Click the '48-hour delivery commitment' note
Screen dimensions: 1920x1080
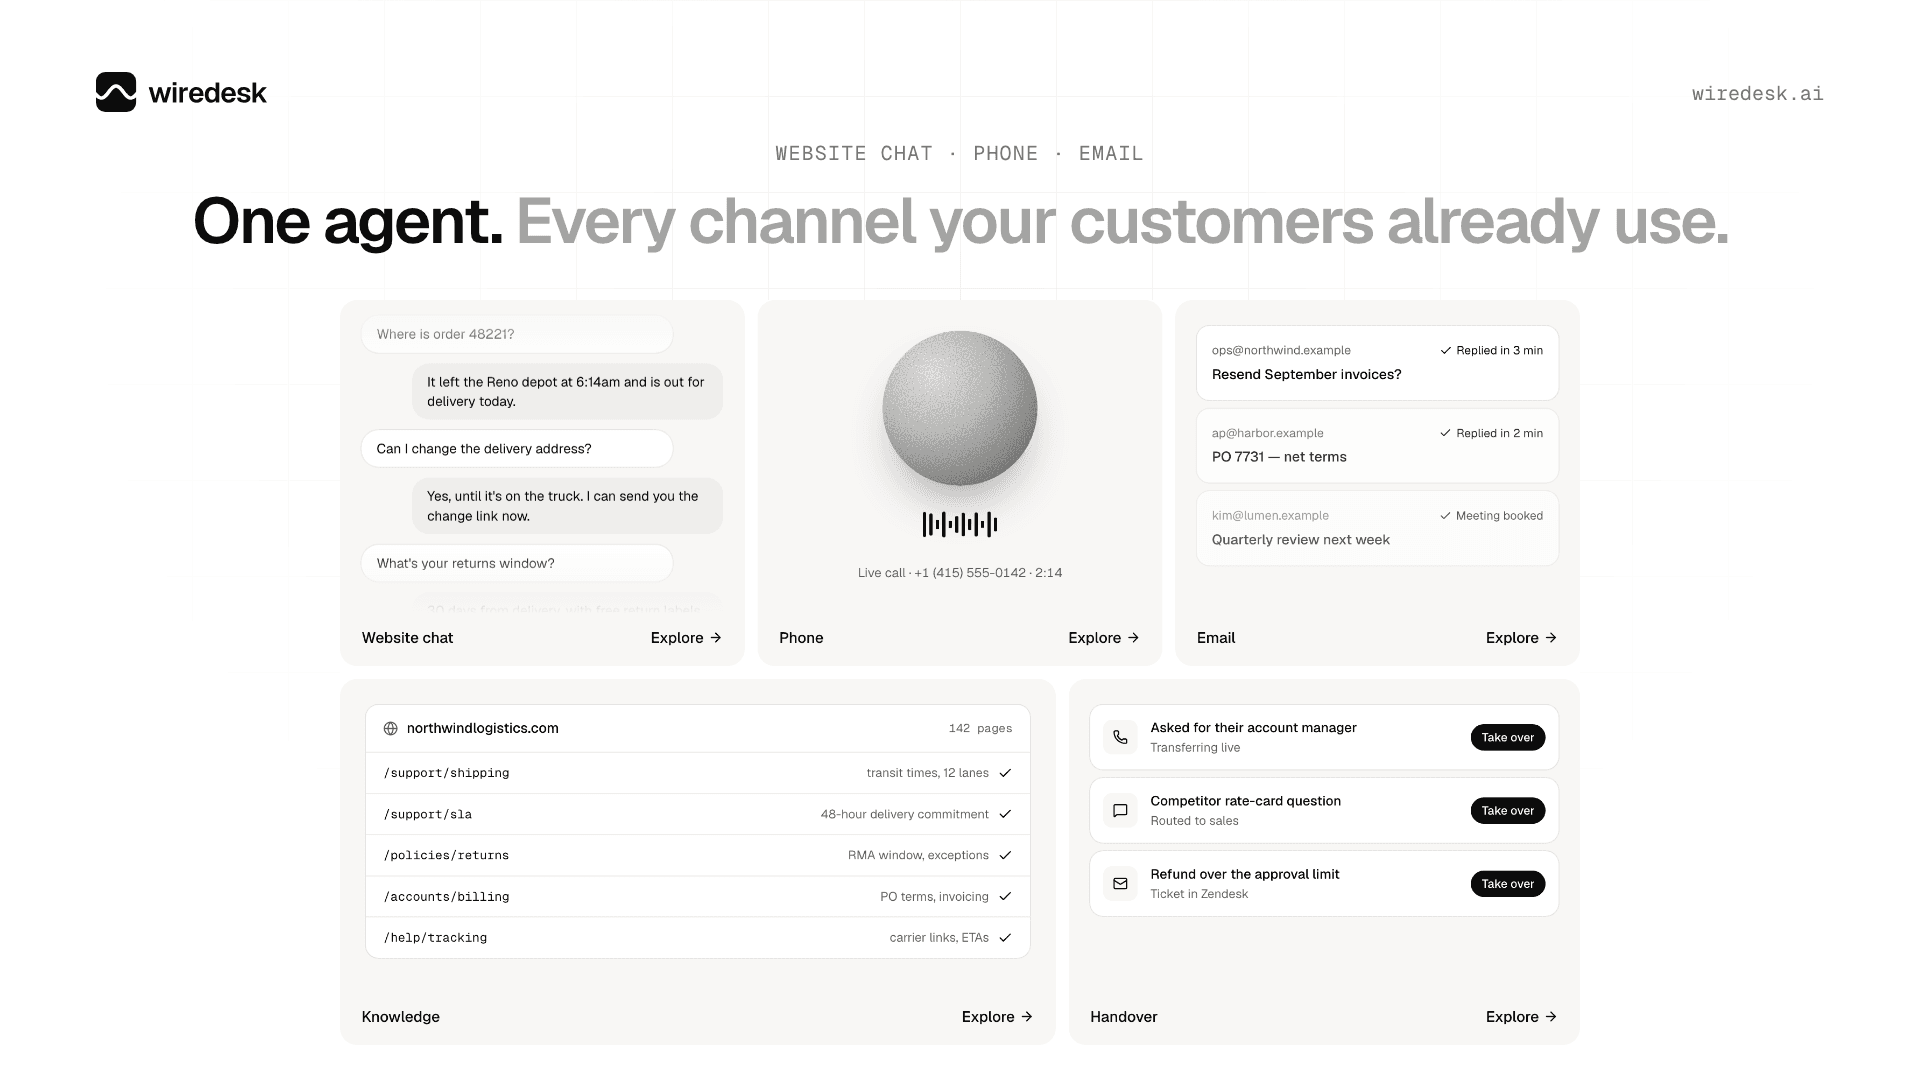904,814
